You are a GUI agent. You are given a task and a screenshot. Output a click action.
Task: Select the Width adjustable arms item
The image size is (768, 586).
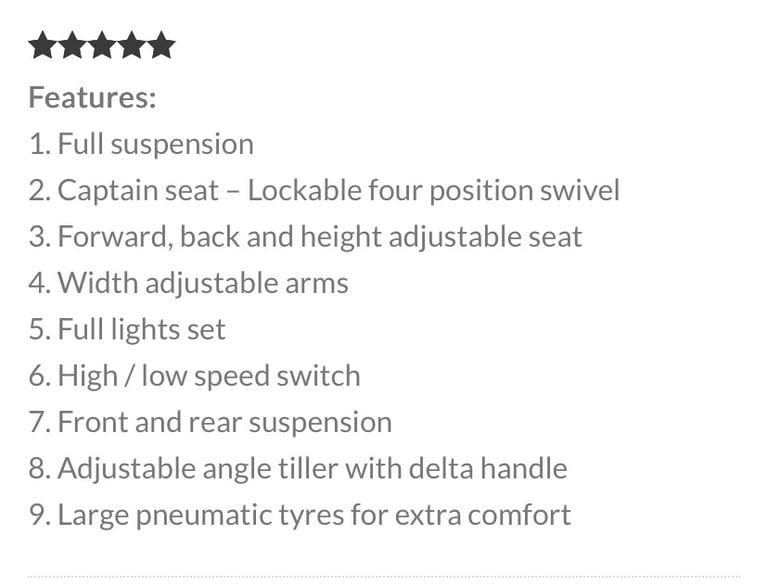189,283
